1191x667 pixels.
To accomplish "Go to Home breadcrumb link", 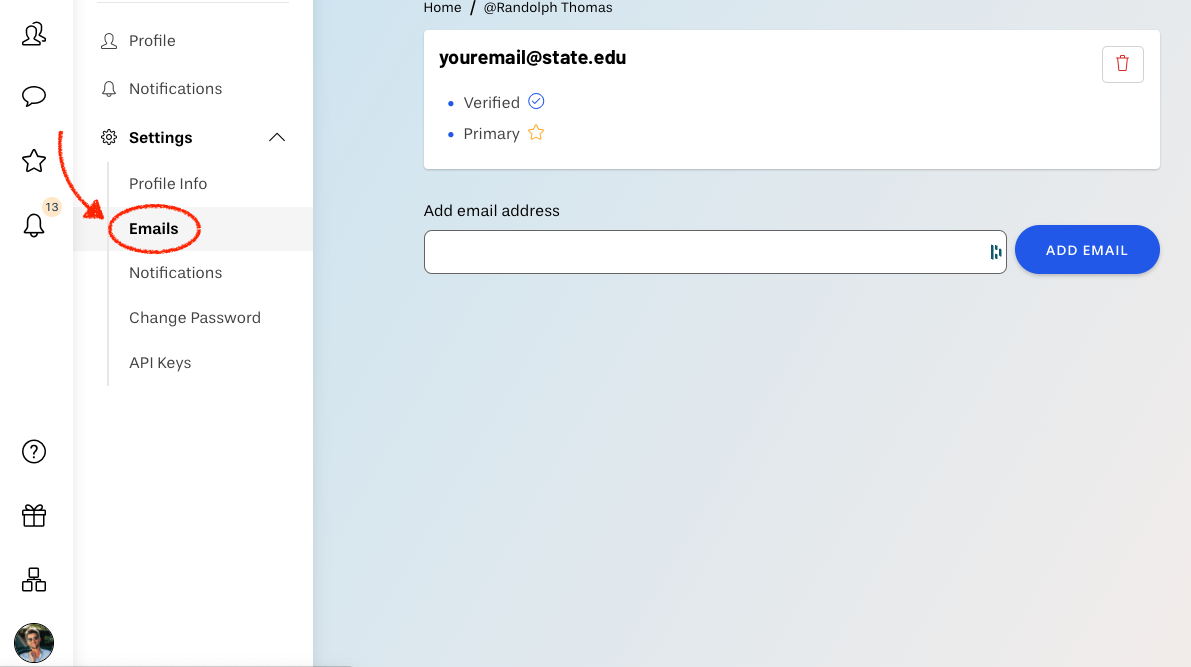I will point(442,8).
